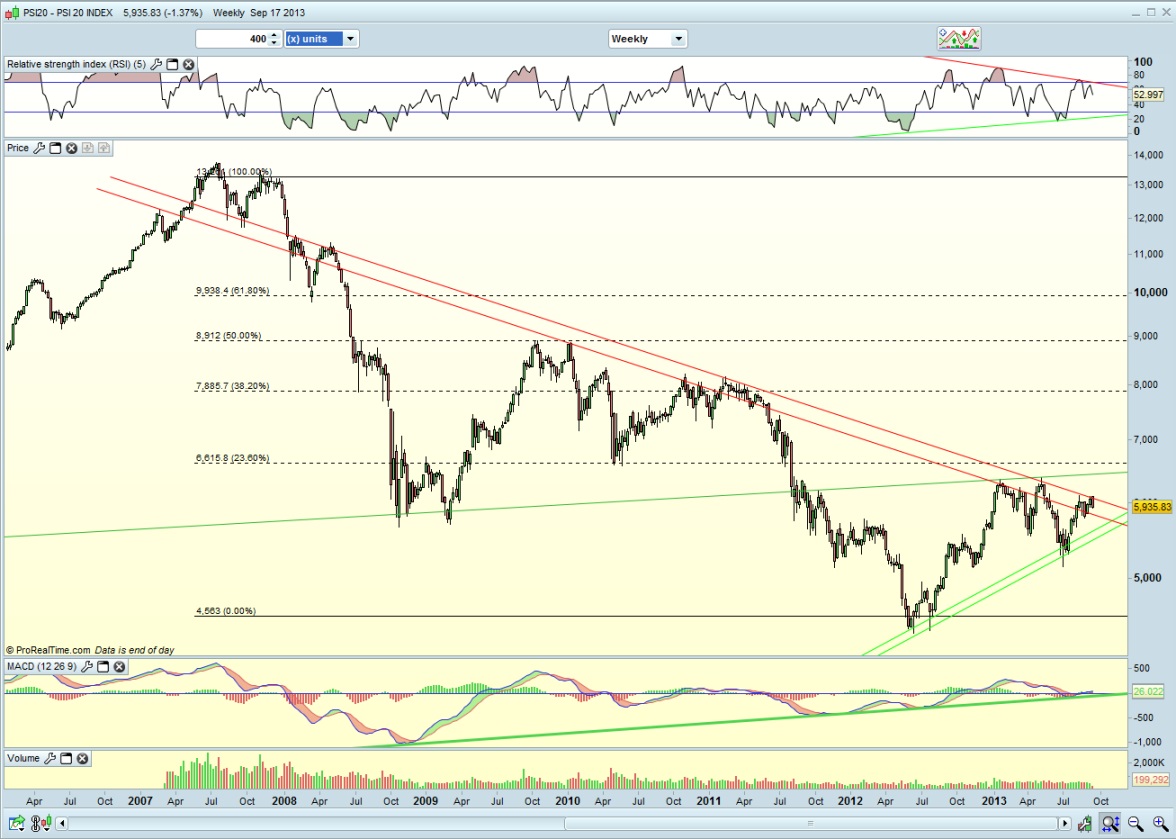Zoom in with the plus magnifier
Screen dimensions: 1176x839
click(1160, 823)
